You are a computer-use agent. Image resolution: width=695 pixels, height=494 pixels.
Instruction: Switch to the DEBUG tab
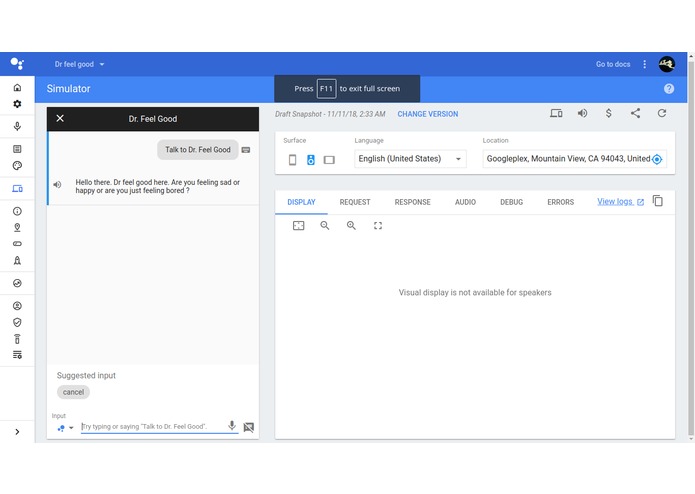click(x=511, y=202)
